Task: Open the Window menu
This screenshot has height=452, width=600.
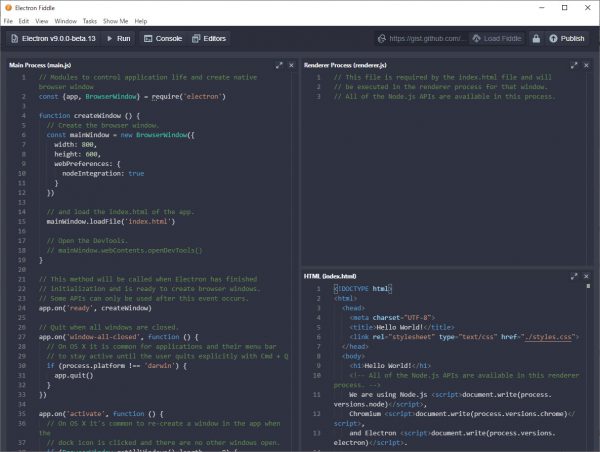Action: point(65,21)
